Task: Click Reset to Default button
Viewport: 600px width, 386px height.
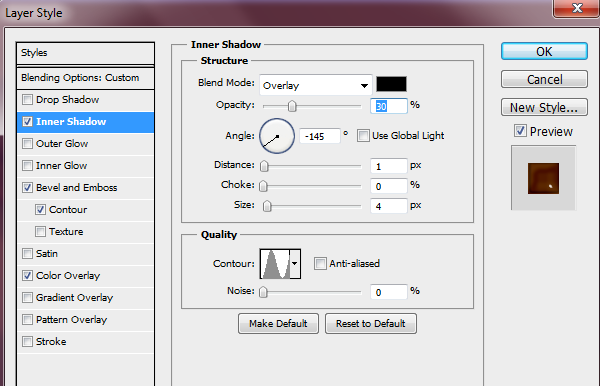Action: (x=371, y=324)
